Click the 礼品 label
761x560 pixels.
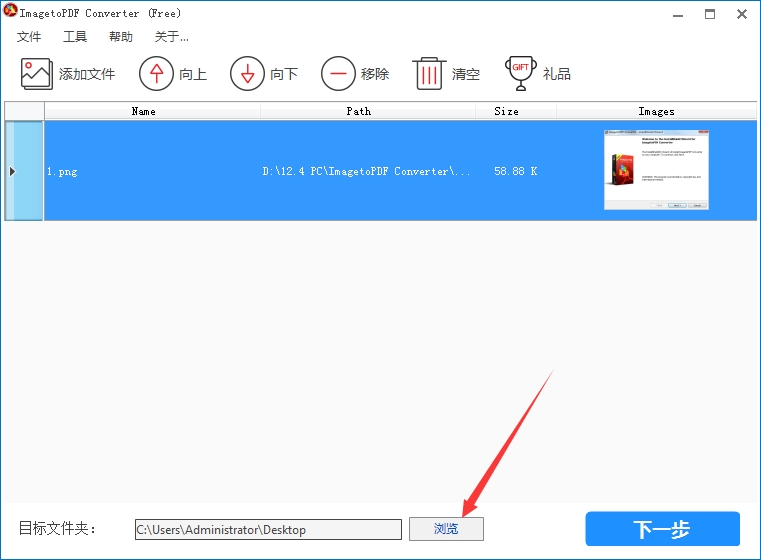click(x=557, y=74)
